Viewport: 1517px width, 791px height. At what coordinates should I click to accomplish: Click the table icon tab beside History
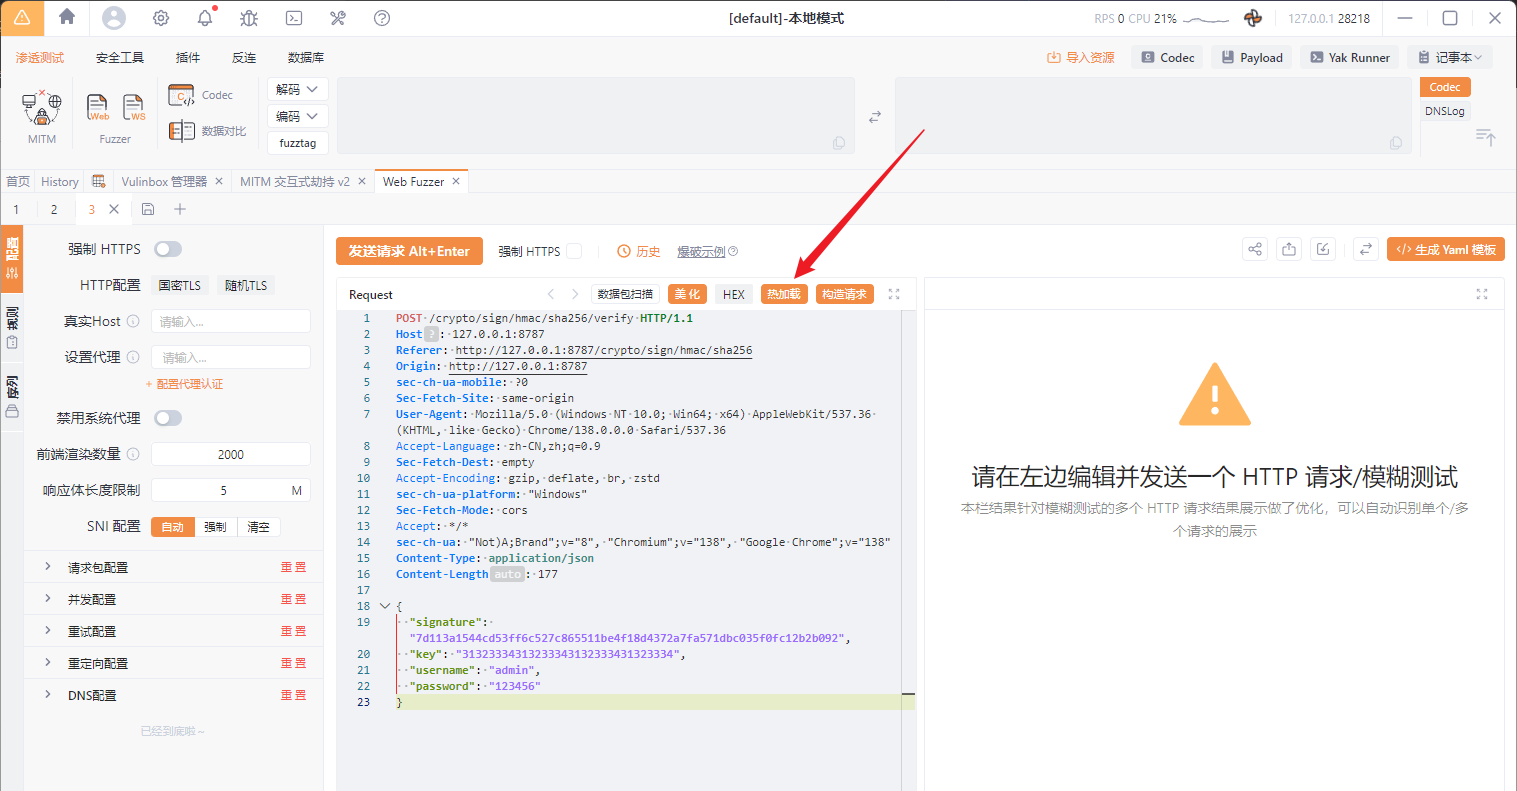98,181
